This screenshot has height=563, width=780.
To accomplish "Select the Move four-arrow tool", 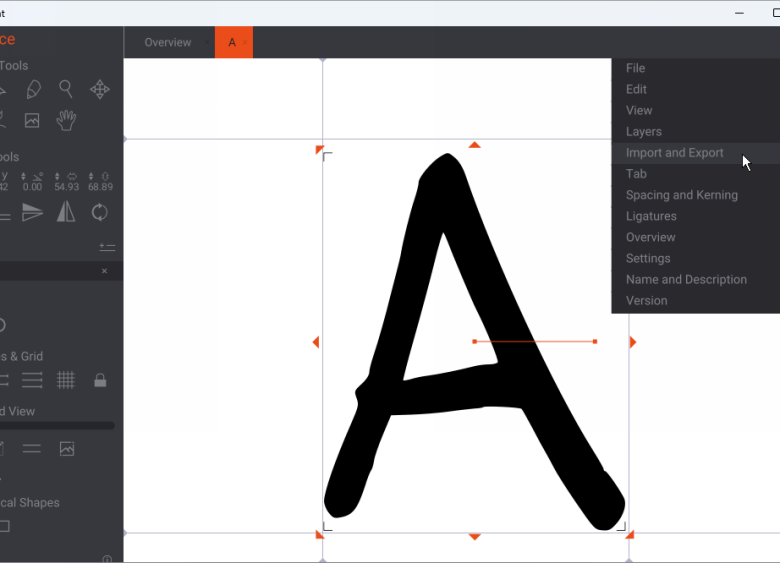I will point(100,90).
